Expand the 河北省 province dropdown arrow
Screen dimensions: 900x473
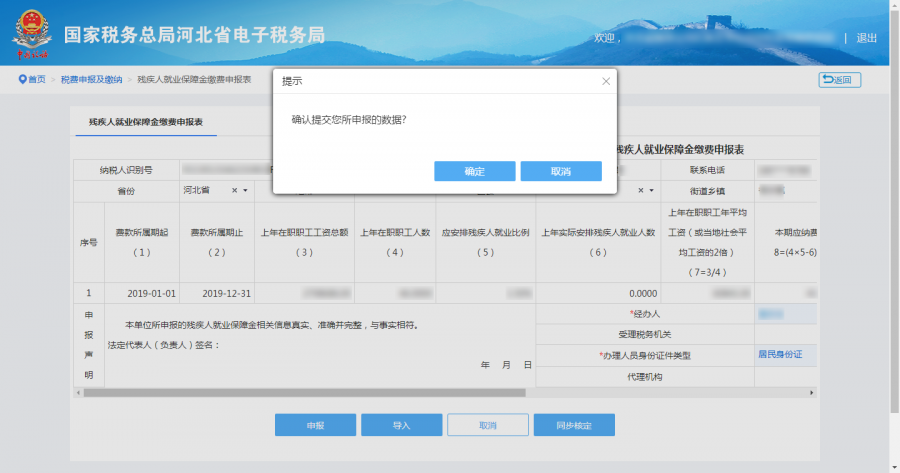click(247, 190)
